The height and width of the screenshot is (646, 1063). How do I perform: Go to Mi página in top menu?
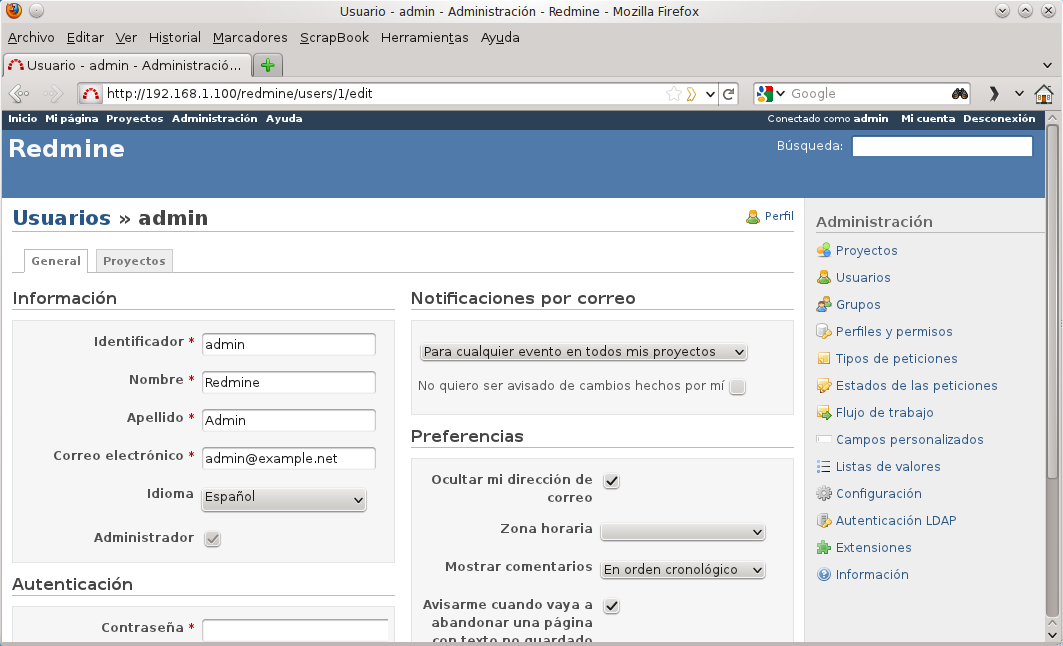click(x=72, y=119)
